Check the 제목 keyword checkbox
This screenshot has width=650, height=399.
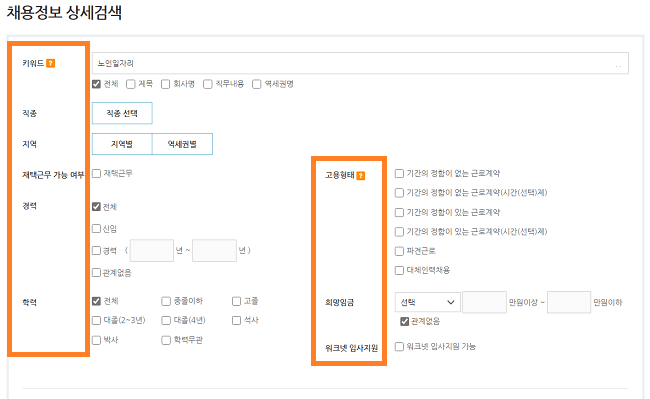point(131,84)
